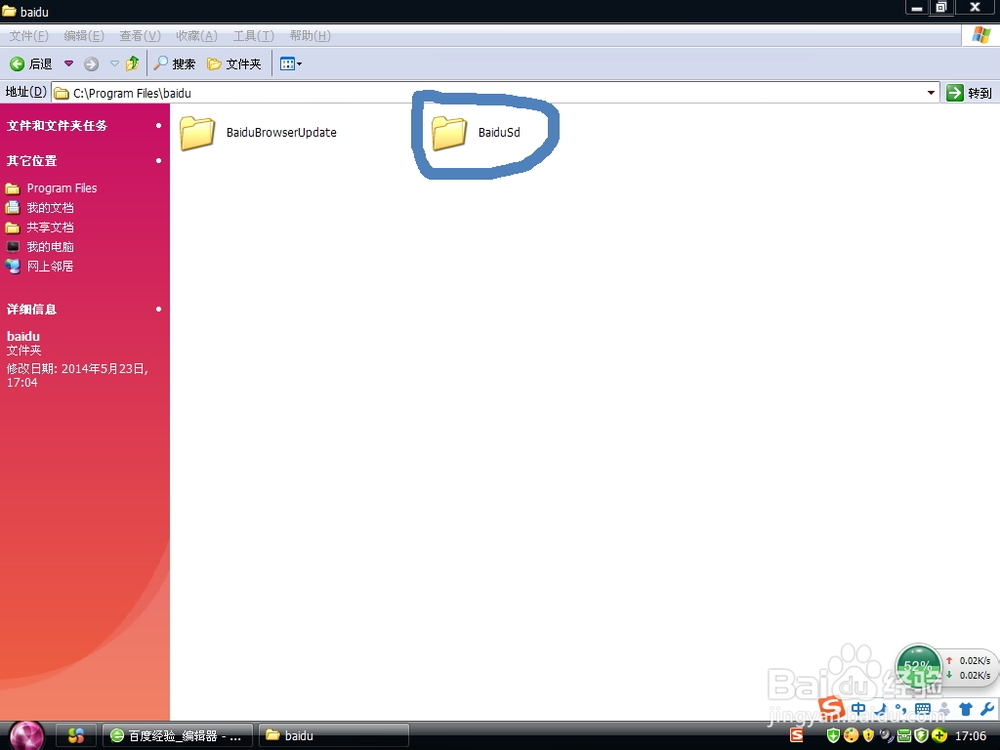Viewport: 1000px width, 750px height.
Task: Open the Views dropdown button
Action: 291,64
